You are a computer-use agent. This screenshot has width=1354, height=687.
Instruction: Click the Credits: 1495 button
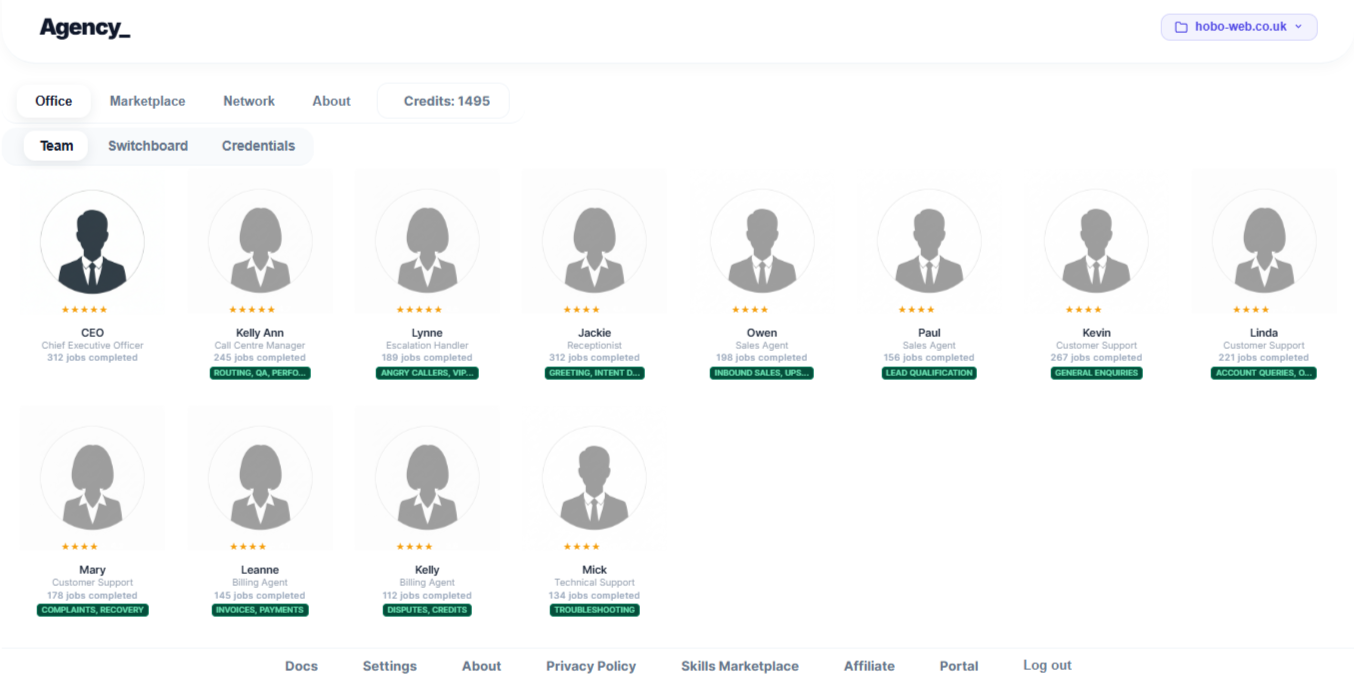coord(446,101)
